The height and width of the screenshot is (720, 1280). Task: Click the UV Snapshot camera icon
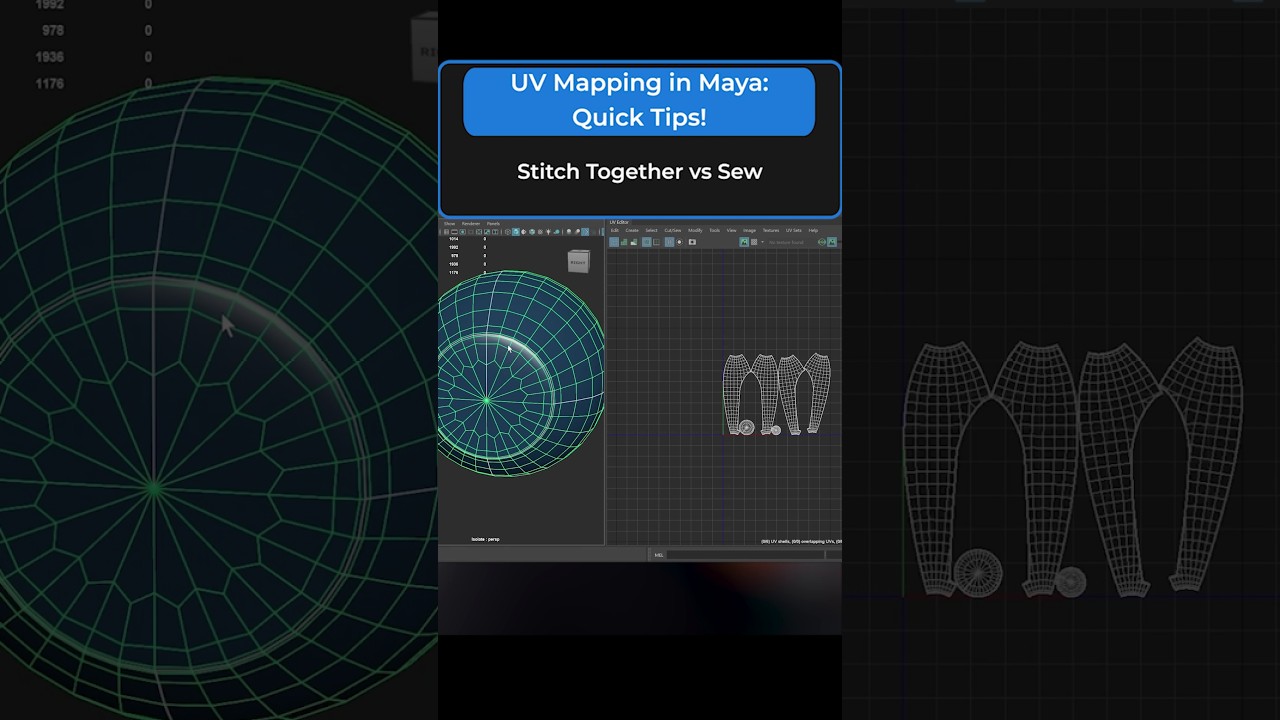692,242
